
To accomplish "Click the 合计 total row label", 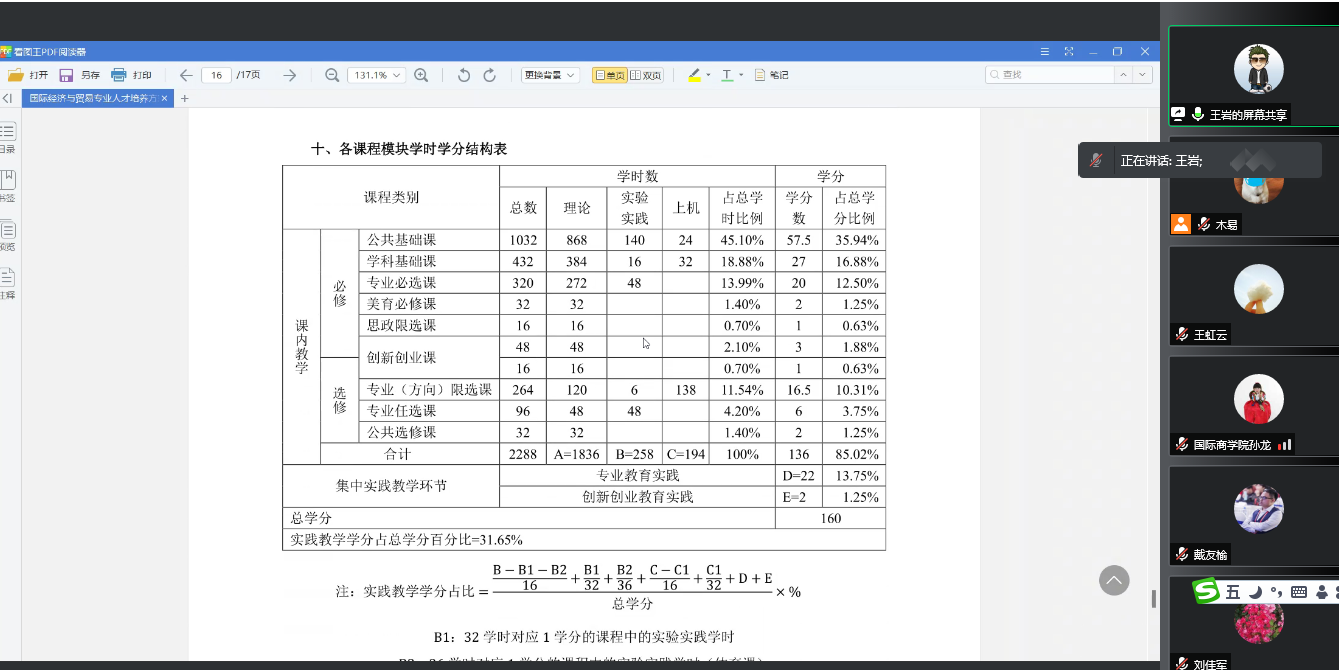I will pos(398,454).
